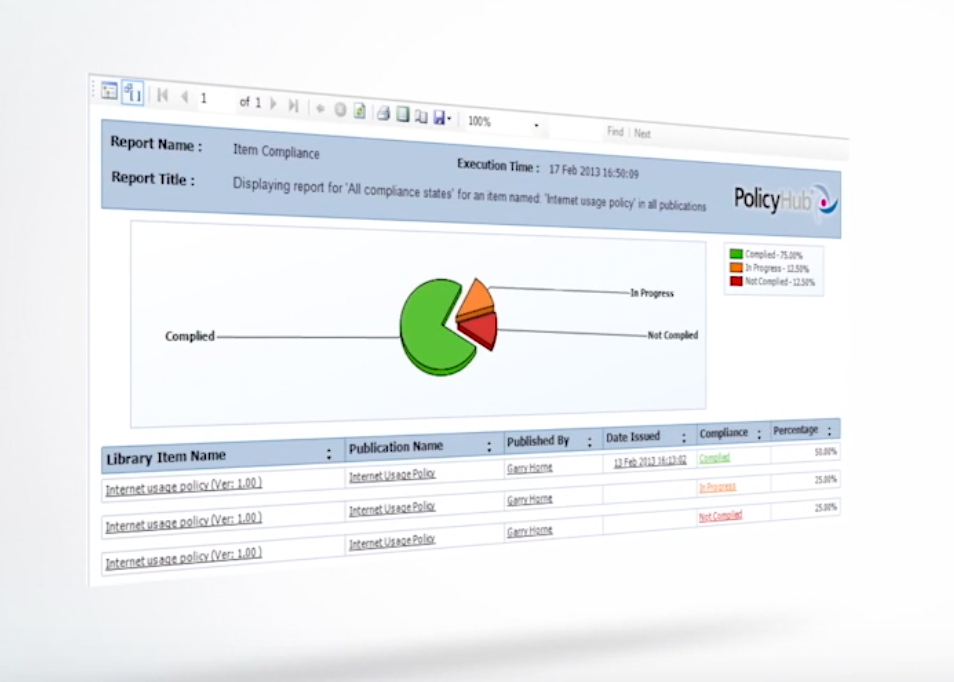The height and width of the screenshot is (682, 954).
Task: Toggle the document map panel icon
Action: pos(110,91)
